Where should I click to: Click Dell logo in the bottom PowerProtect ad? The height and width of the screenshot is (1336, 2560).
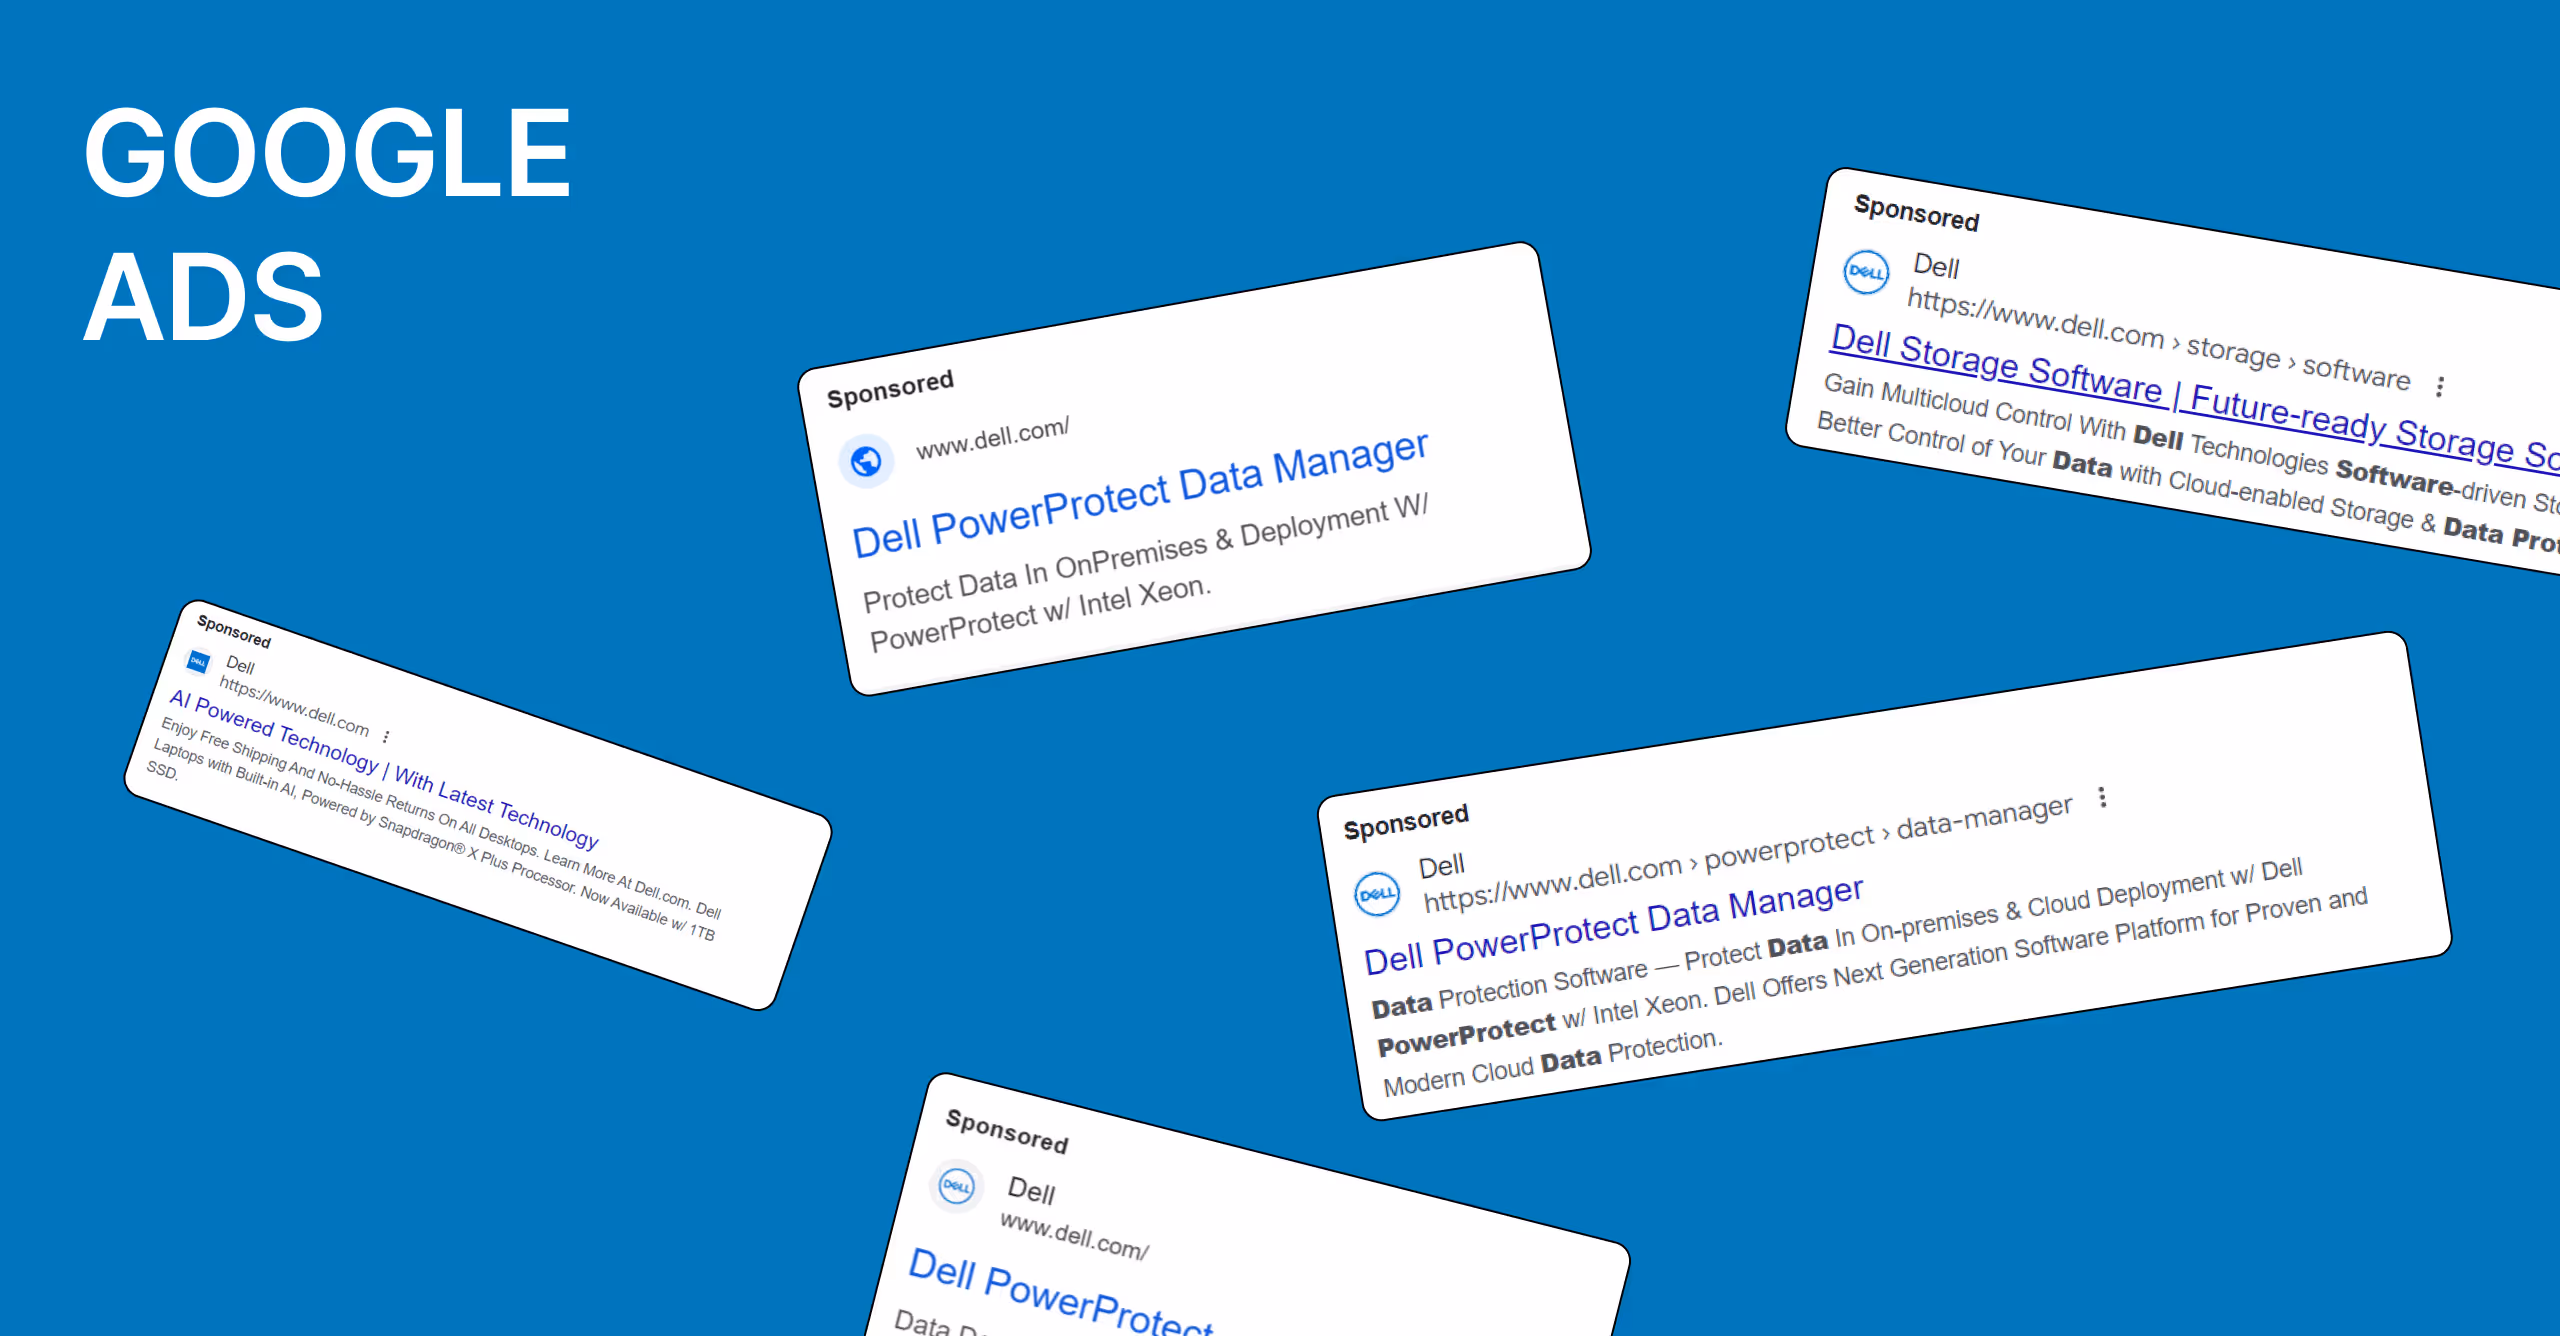[957, 1187]
